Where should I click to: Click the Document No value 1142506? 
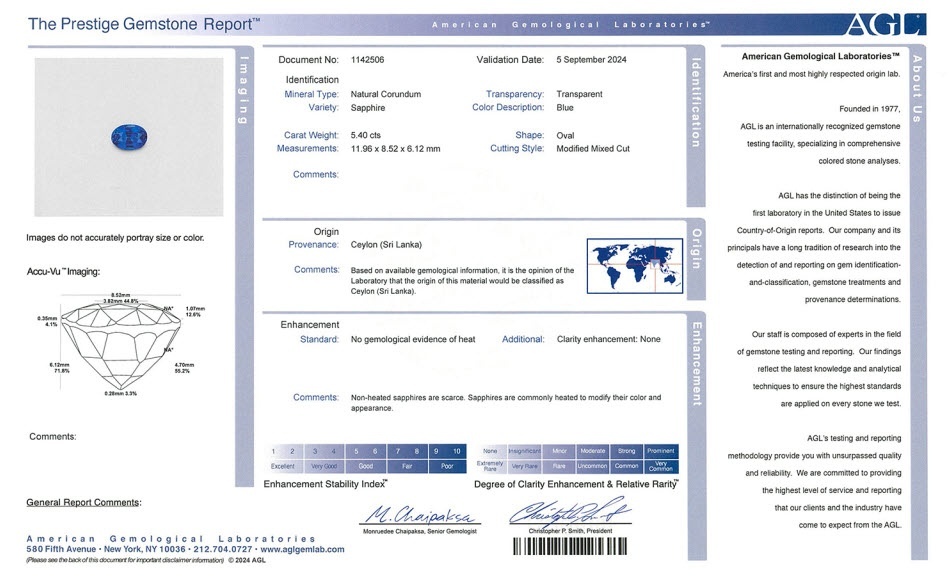pos(370,60)
